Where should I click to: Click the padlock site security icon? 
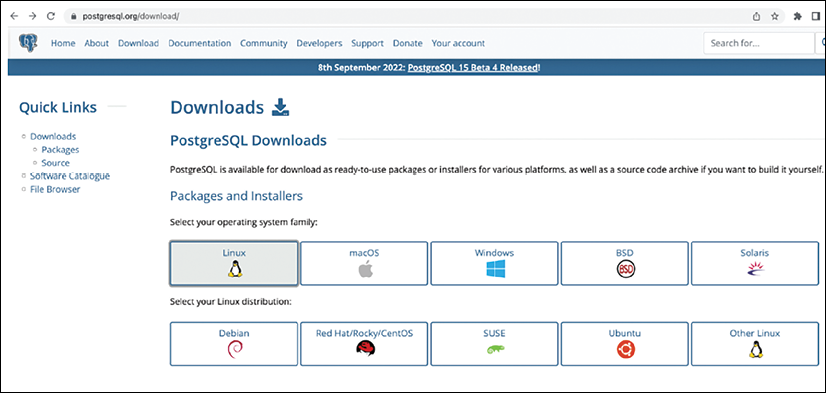click(x=74, y=16)
